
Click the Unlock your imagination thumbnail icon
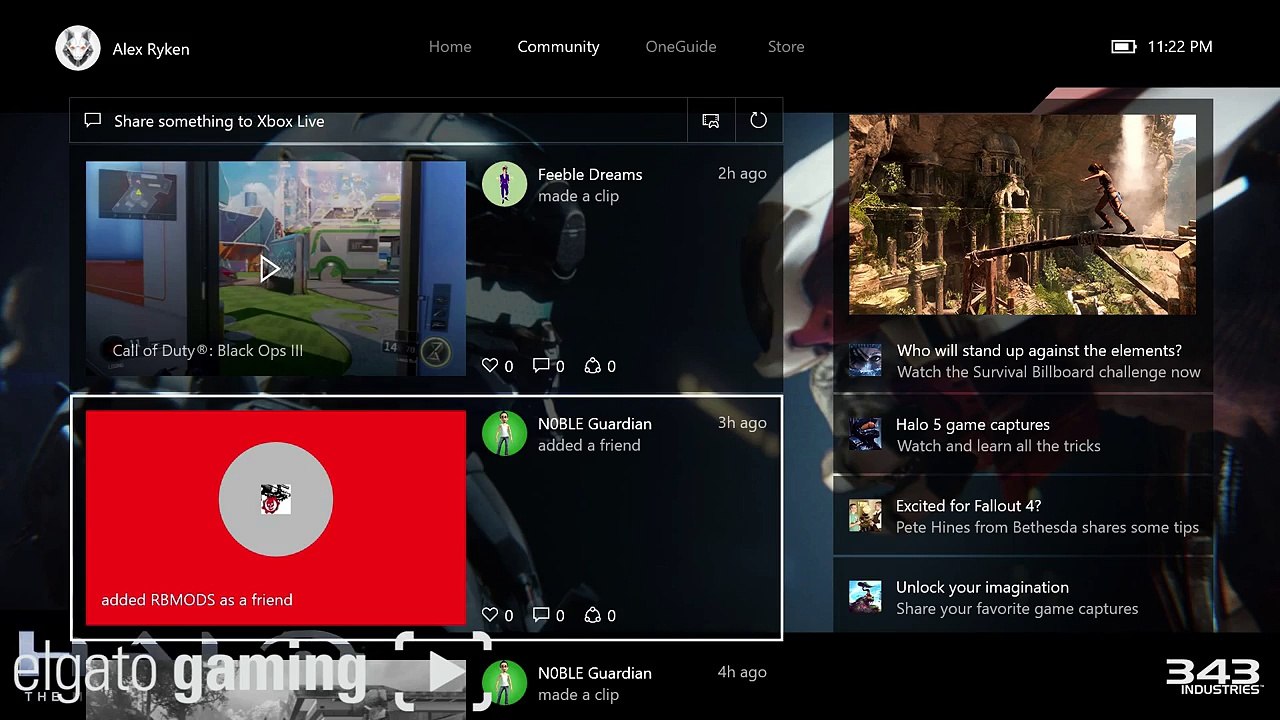[x=865, y=597]
